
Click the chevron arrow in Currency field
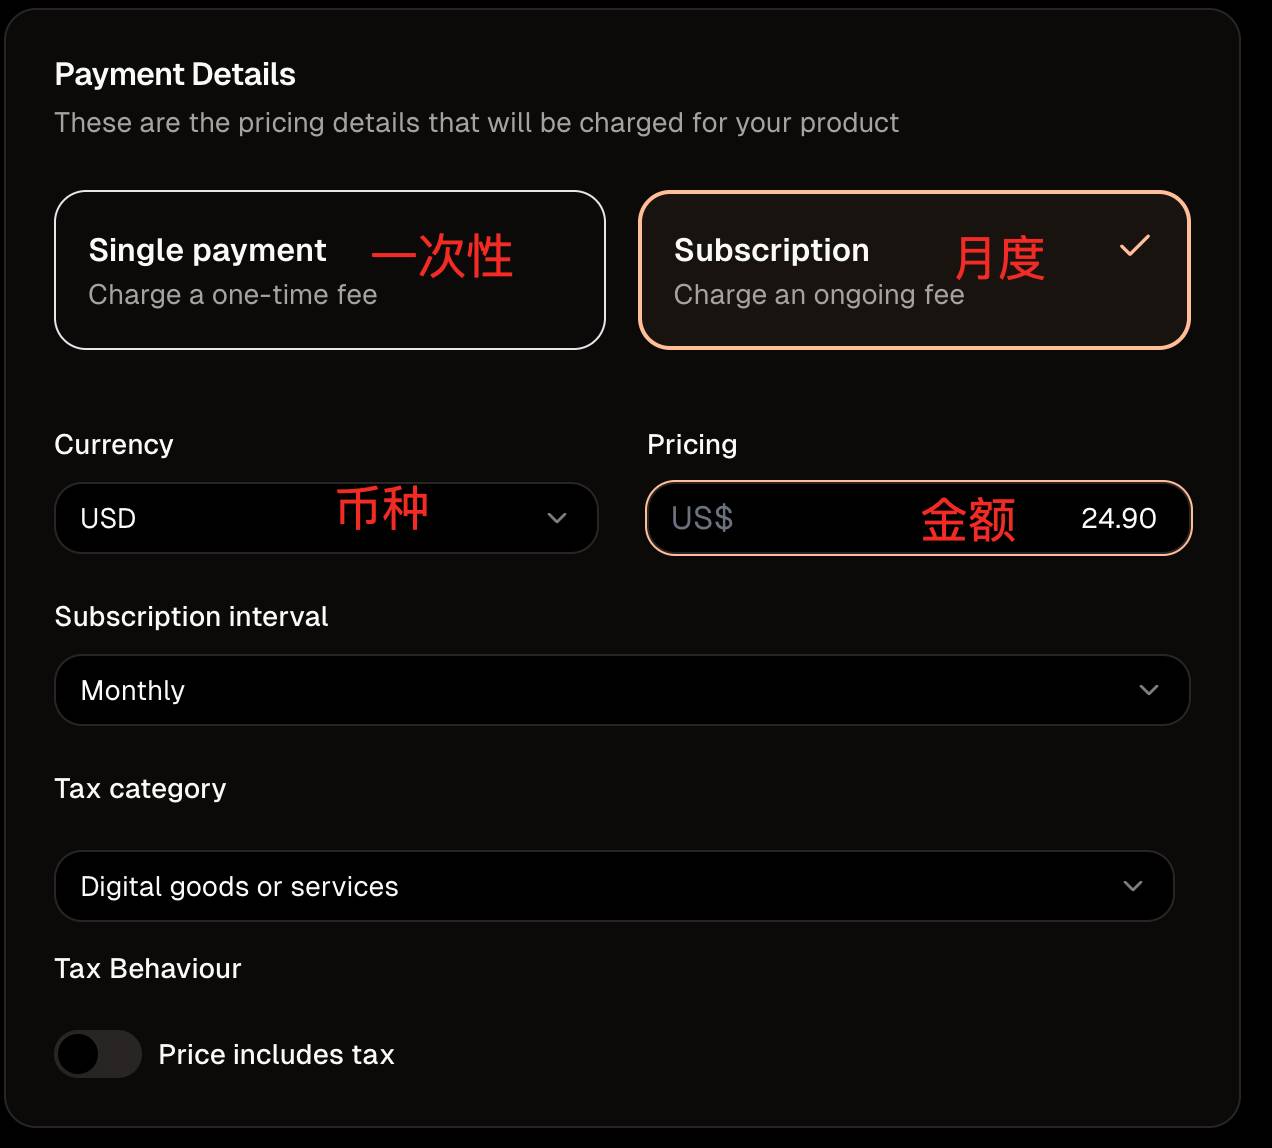[x=557, y=518]
